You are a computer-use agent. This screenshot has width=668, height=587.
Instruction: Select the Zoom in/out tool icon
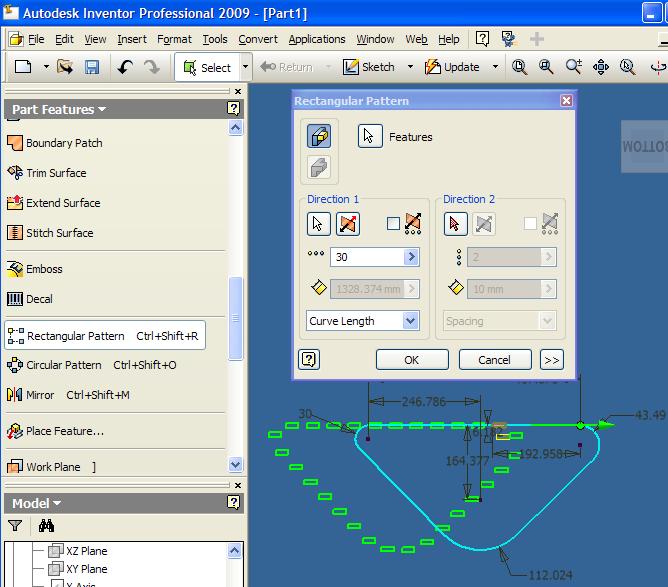tap(573, 67)
